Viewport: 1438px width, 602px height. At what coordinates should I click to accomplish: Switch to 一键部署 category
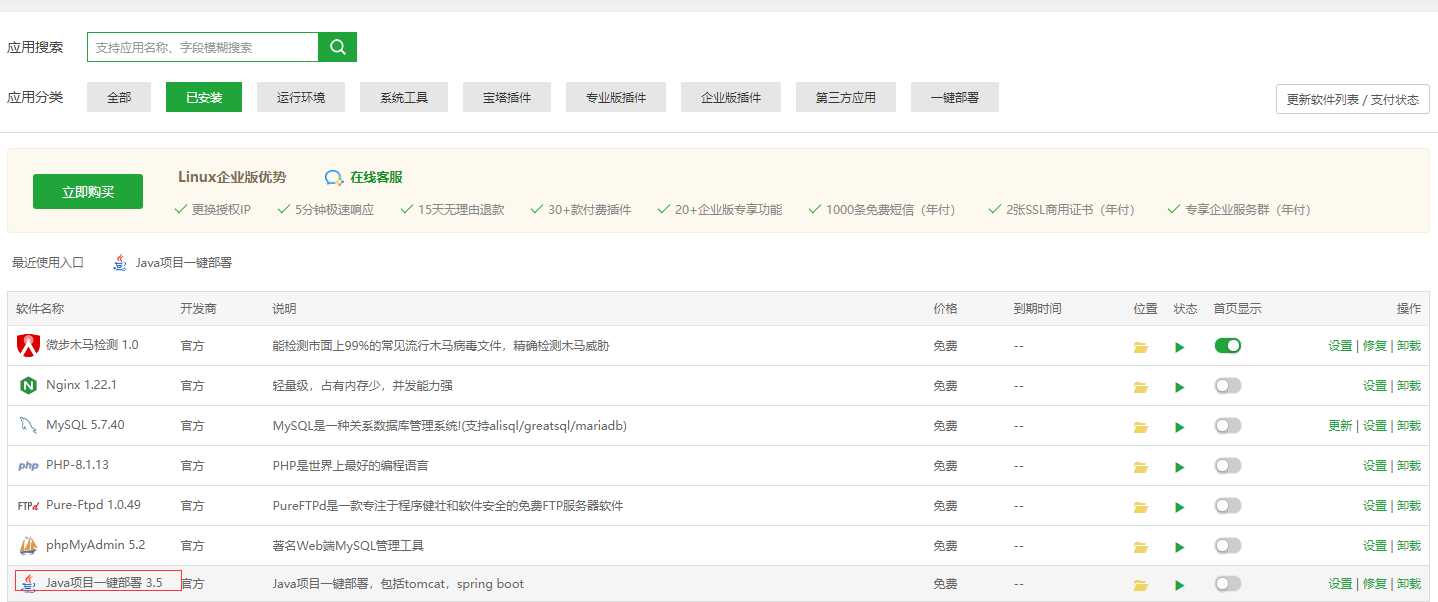pos(955,97)
